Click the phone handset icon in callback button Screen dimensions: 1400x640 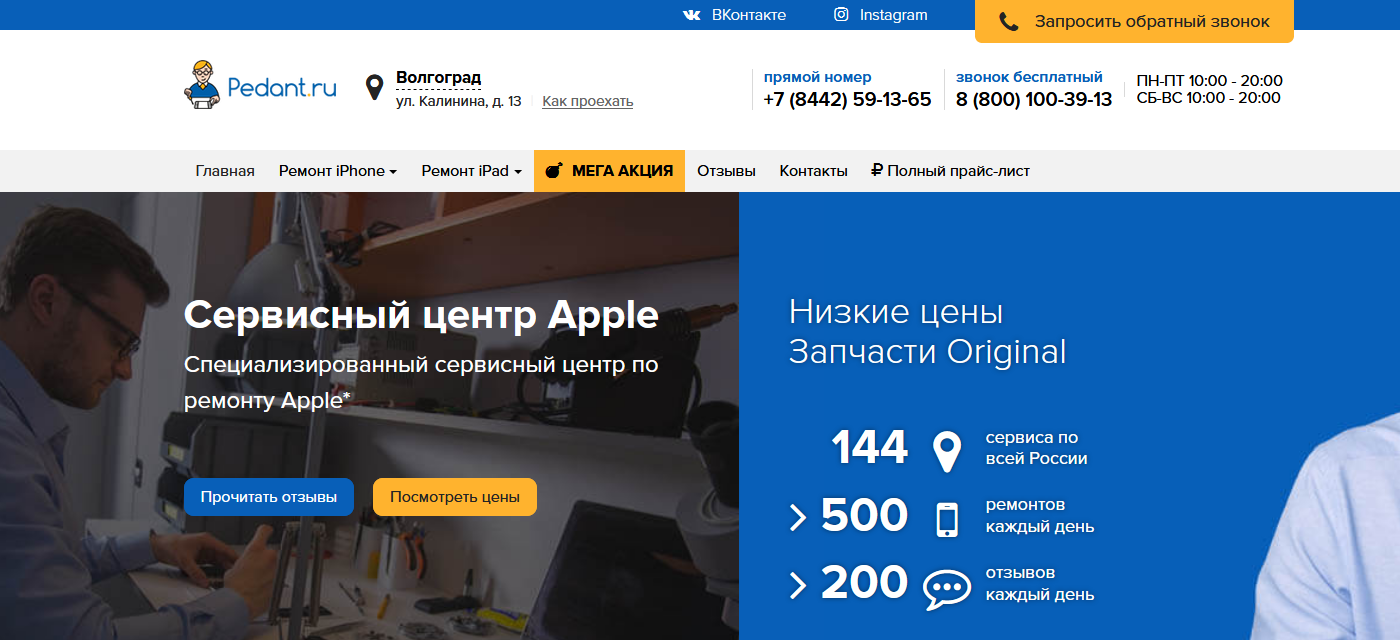click(1009, 21)
